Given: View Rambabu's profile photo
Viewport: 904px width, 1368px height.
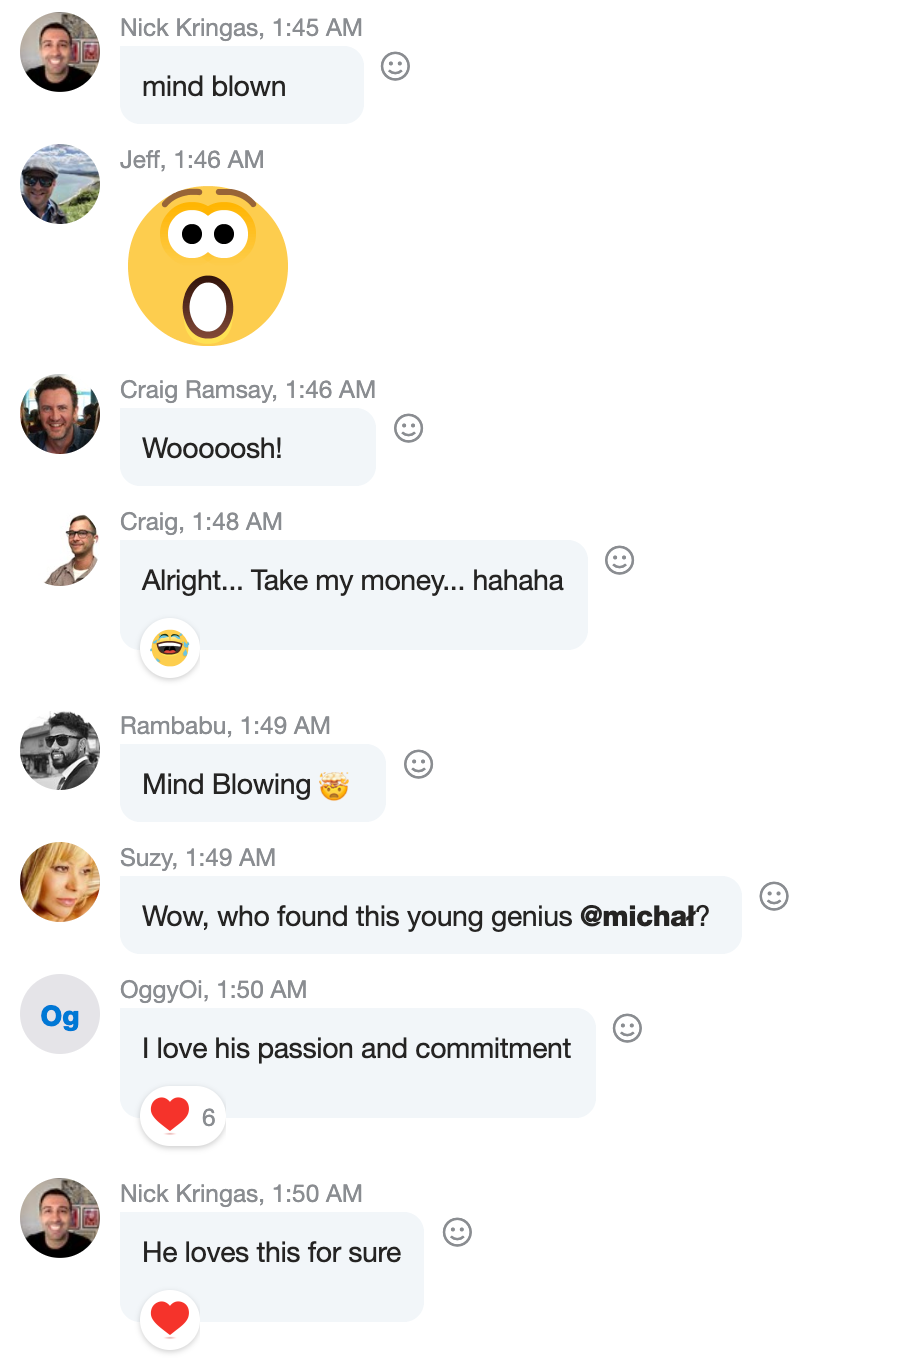Looking at the screenshot, I should tap(60, 750).
